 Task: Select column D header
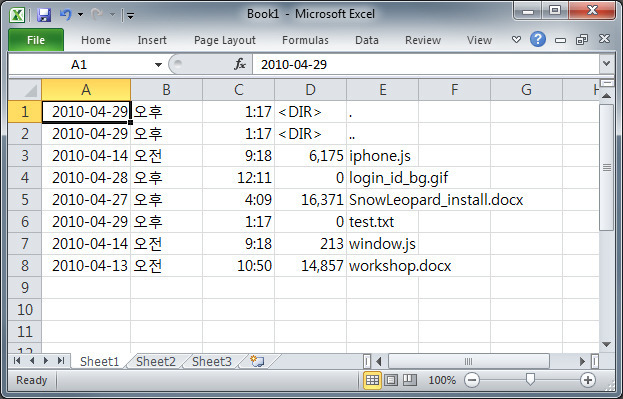[310, 90]
